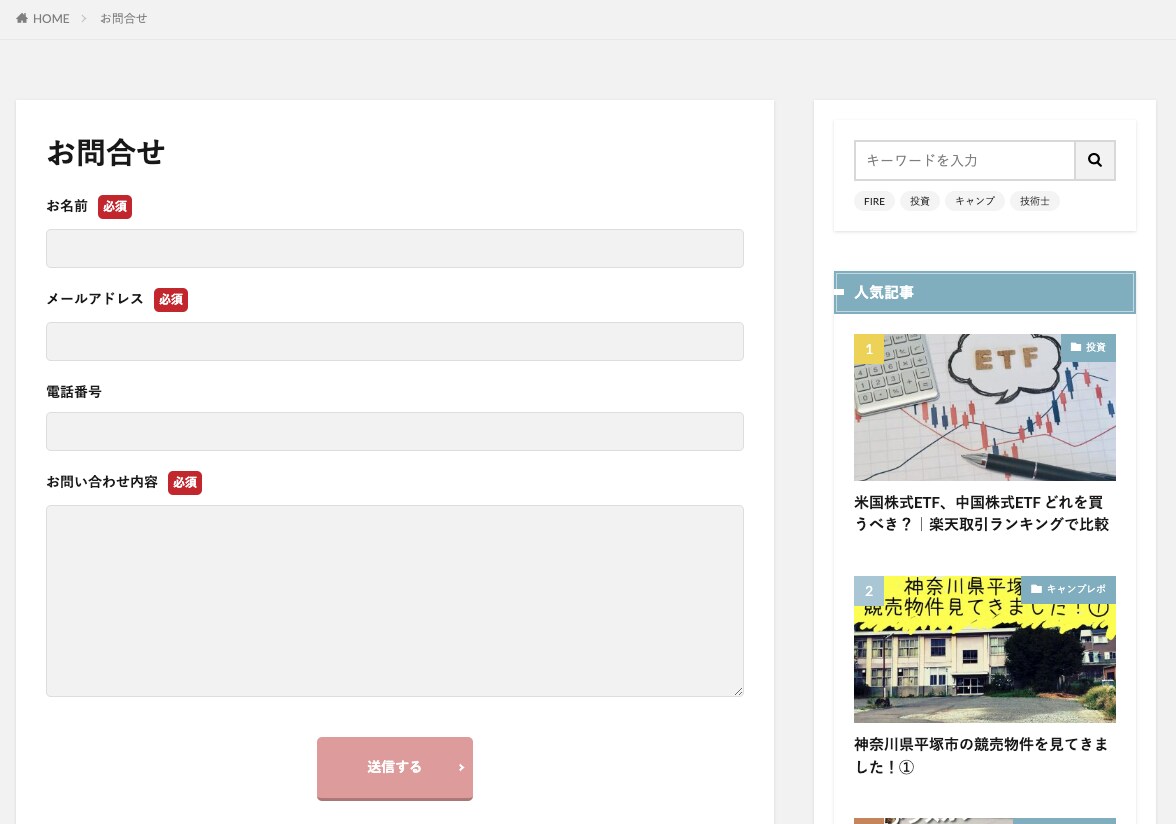Screen dimensions: 1176x824
Task: Focus the メールアドレス input field
Action: [x=394, y=341]
